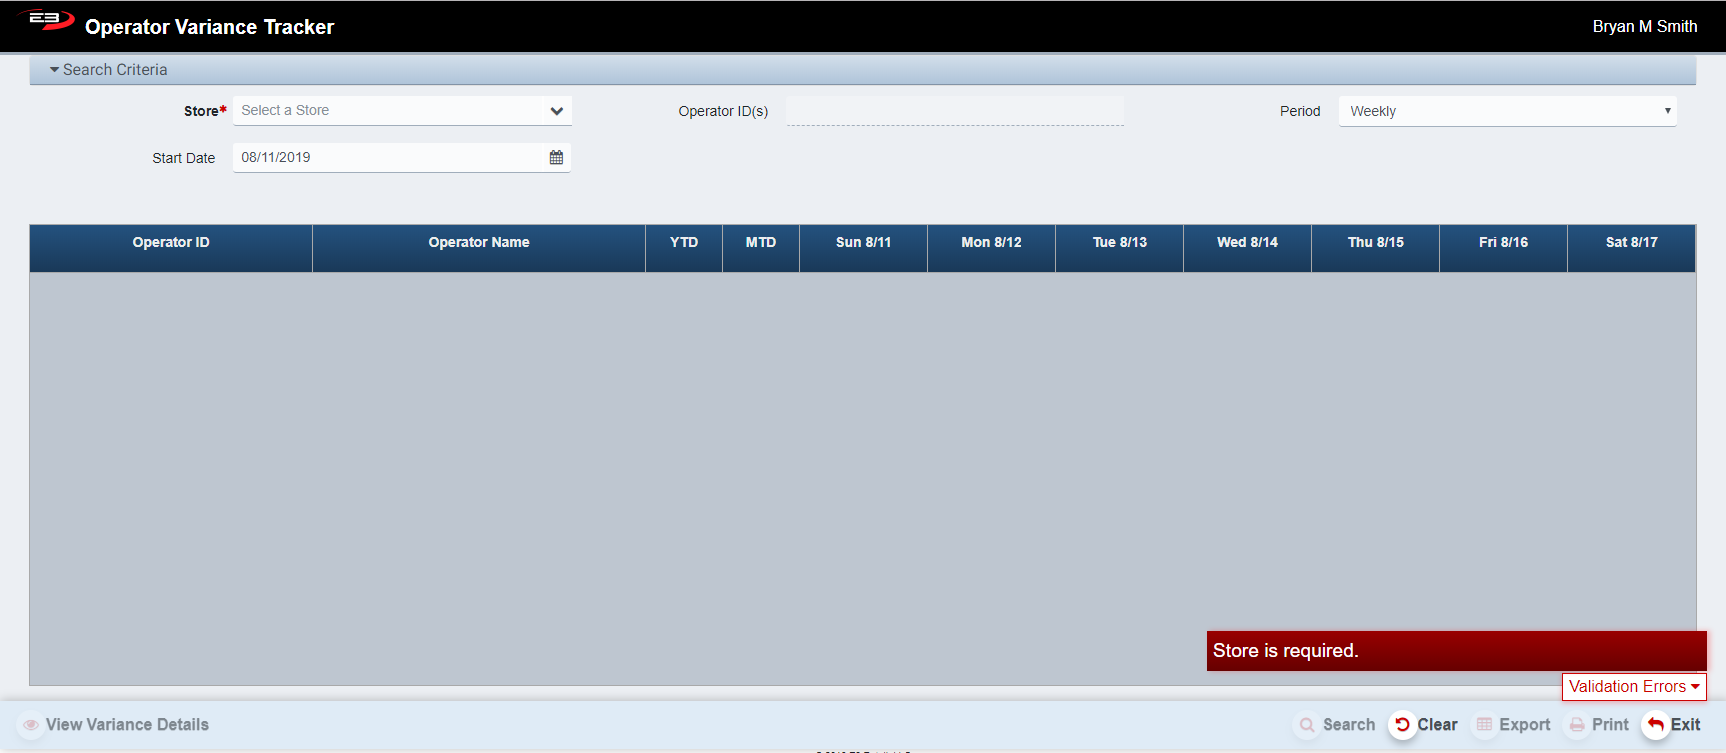Click the YTD column header

[x=684, y=243]
